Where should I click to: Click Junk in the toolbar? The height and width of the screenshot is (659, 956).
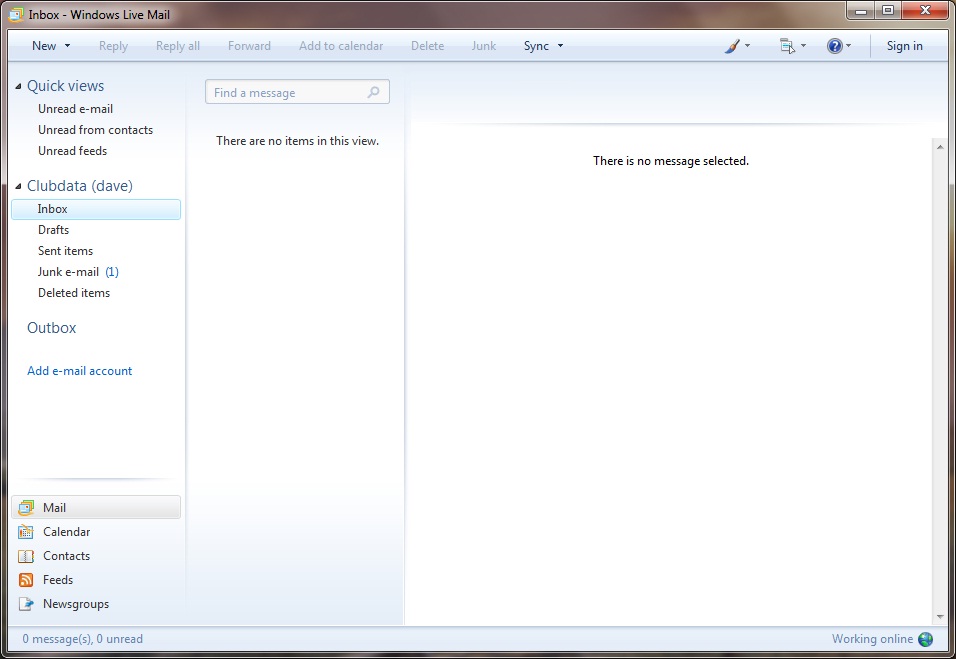pos(483,46)
